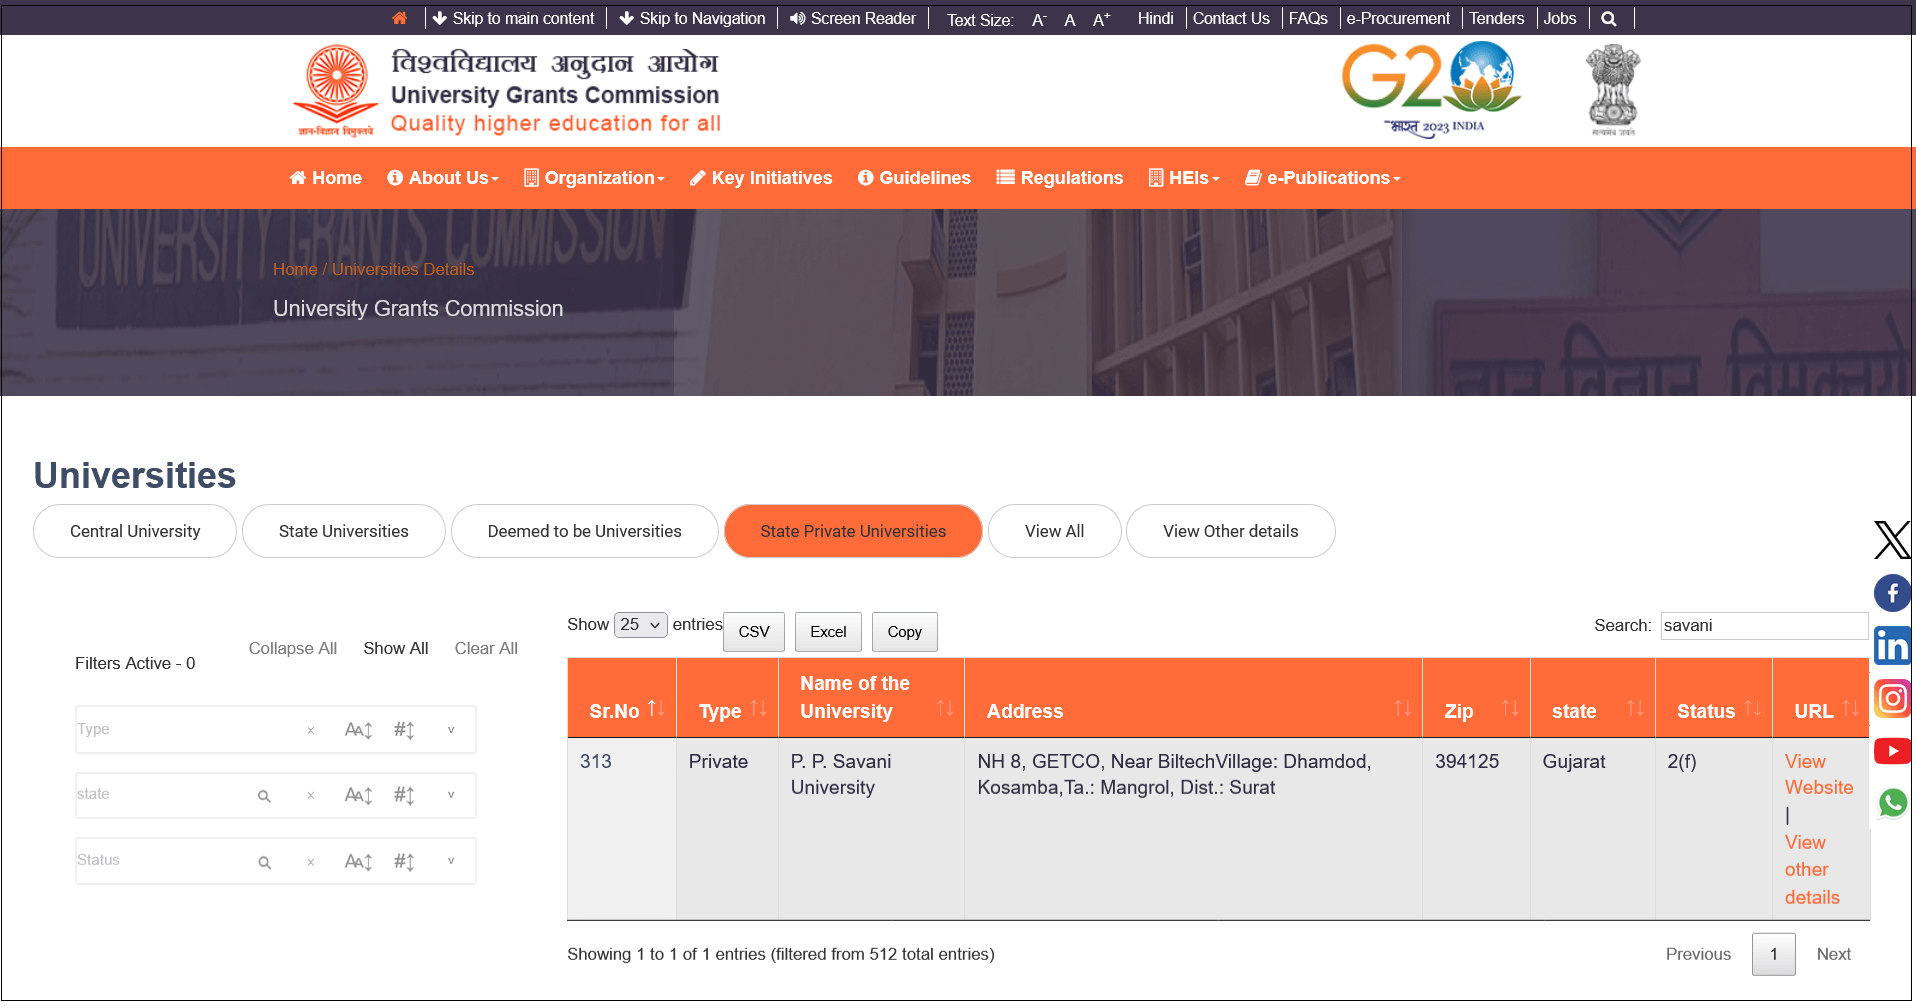Sort table by URL column arrows
This screenshot has height=1007, width=1916.
click(1850, 708)
